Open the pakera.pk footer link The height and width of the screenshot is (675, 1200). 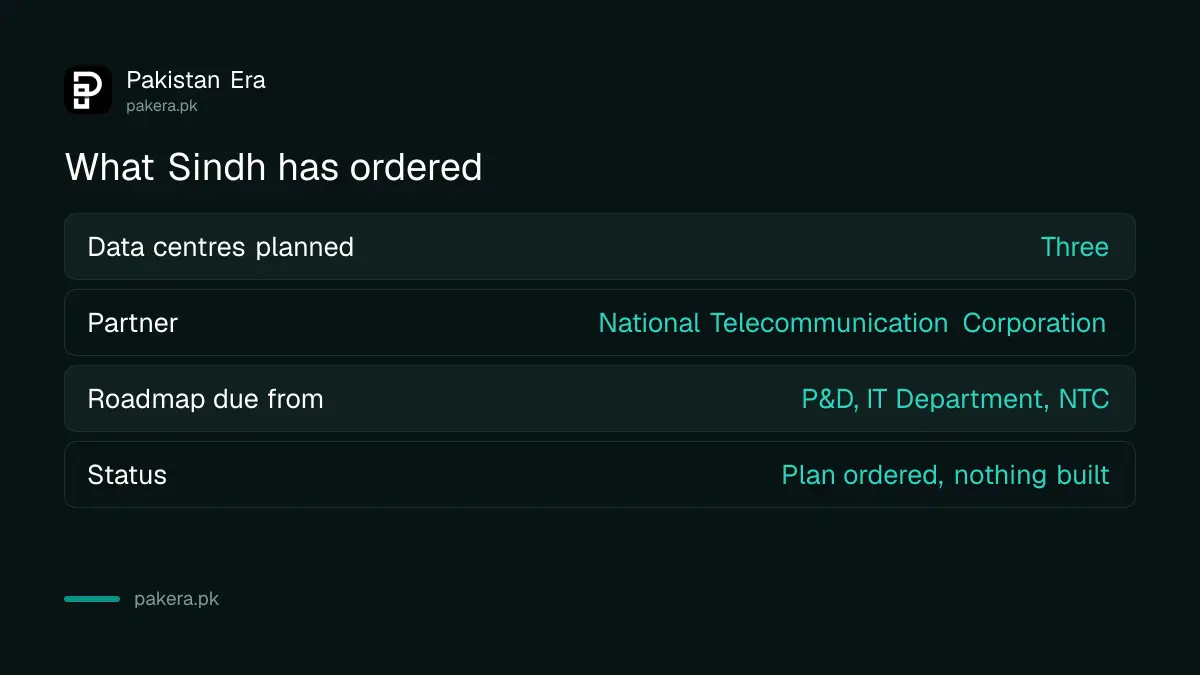tap(176, 600)
